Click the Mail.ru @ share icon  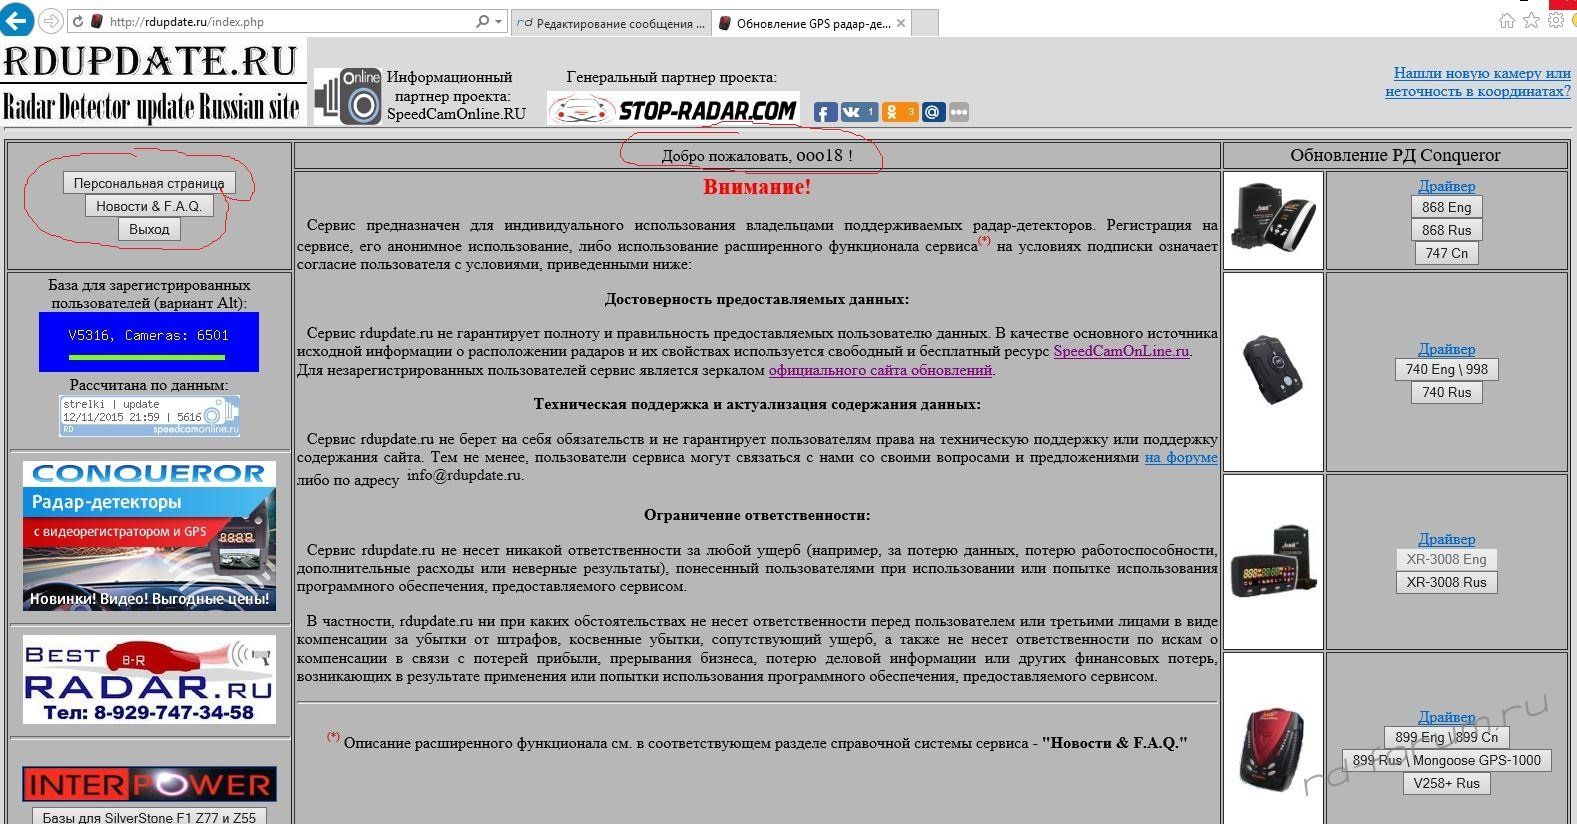[x=932, y=112]
